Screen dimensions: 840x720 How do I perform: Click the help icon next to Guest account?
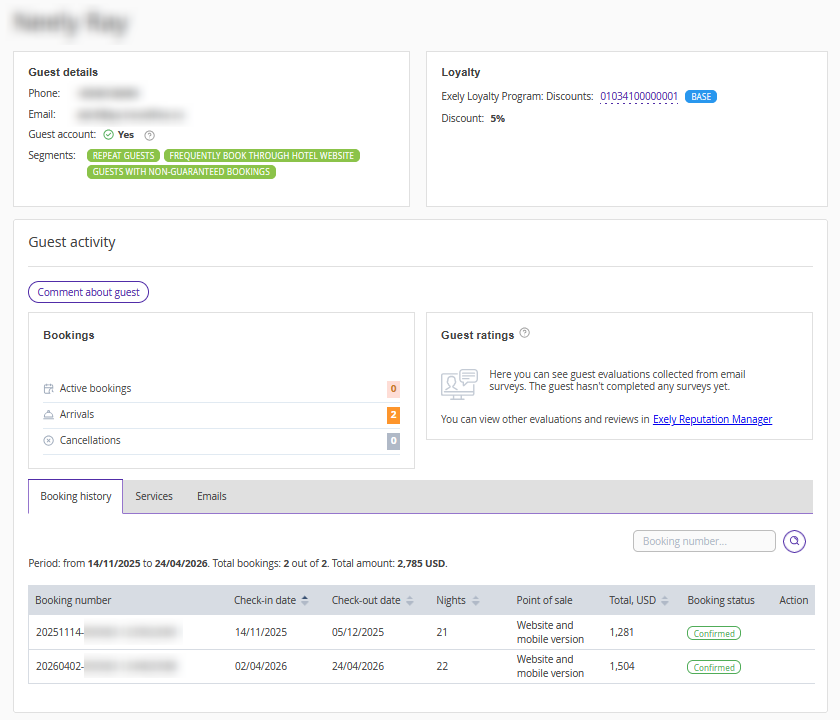click(150, 135)
